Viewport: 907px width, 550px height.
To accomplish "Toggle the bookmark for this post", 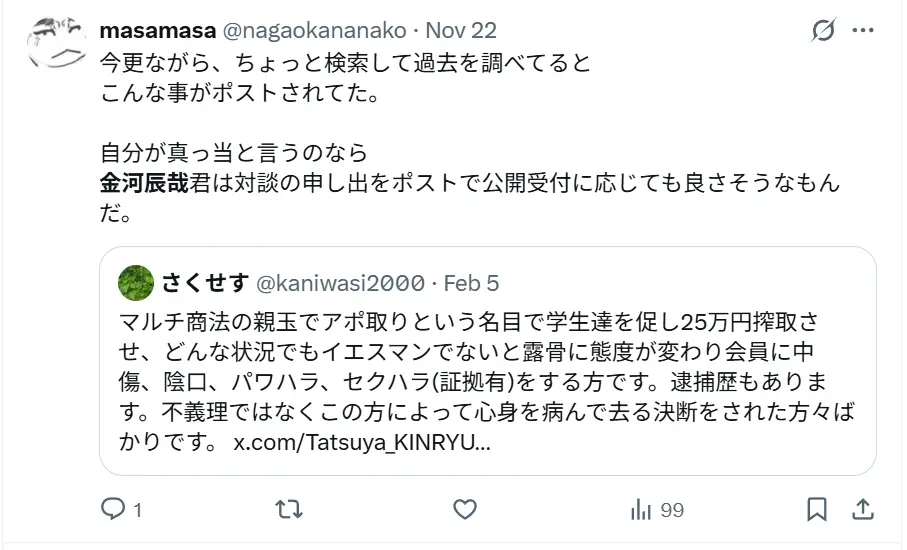I will coord(817,510).
